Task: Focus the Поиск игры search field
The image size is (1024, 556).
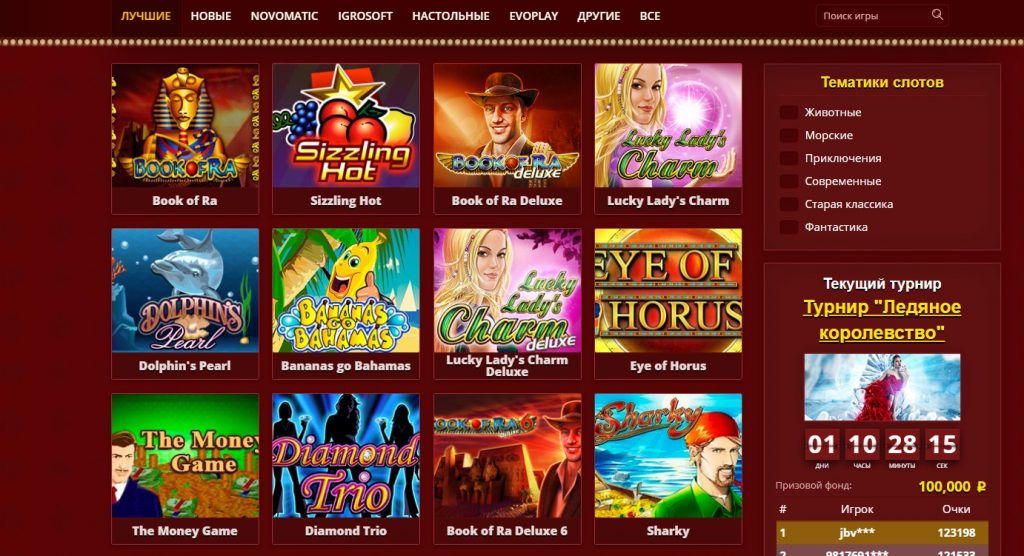Action: [x=874, y=15]
